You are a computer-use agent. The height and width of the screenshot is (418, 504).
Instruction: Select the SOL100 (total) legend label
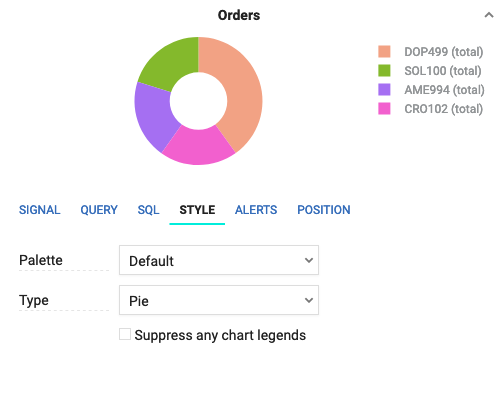pyautogui.click(x=443, y=71)
